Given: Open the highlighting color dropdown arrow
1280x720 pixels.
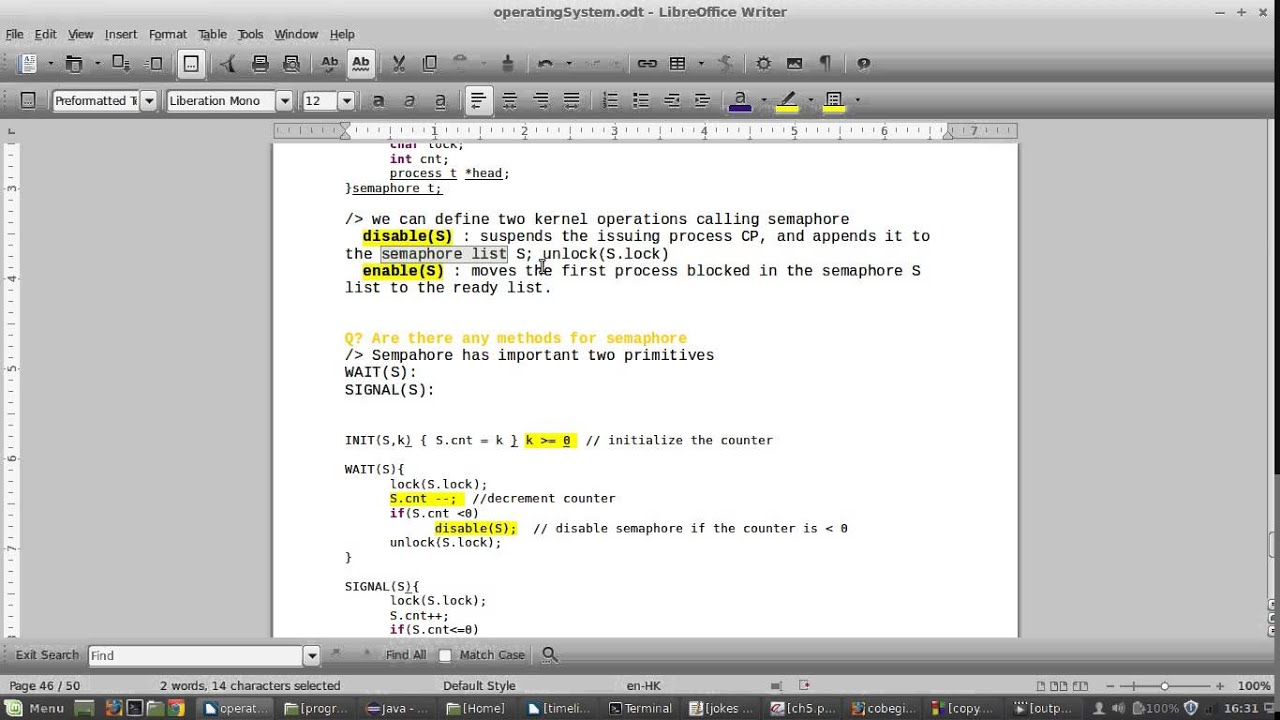Looking at the screenshot, I should 810,100.
